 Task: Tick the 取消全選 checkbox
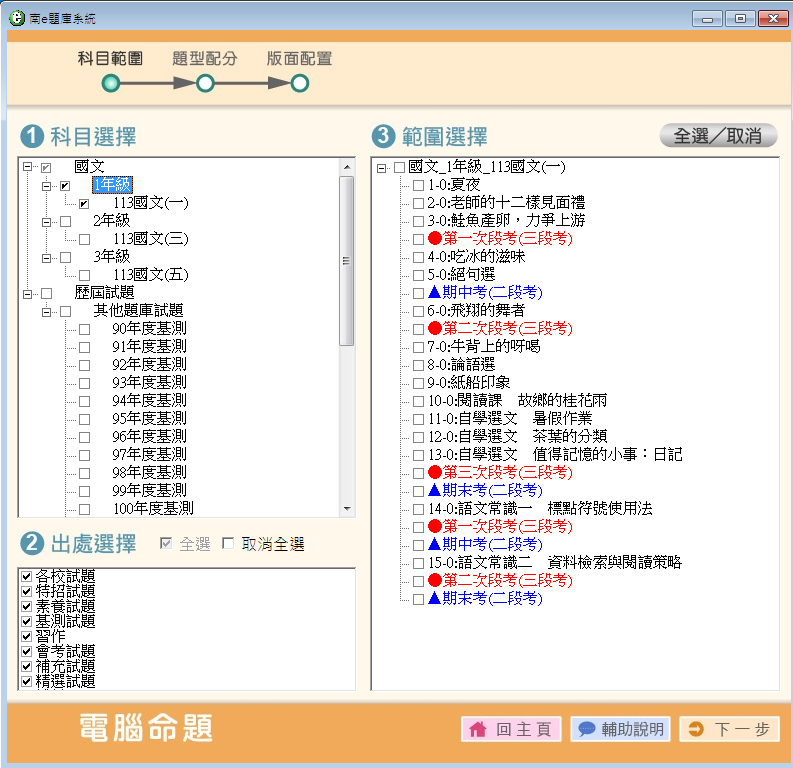coord(228,544)
